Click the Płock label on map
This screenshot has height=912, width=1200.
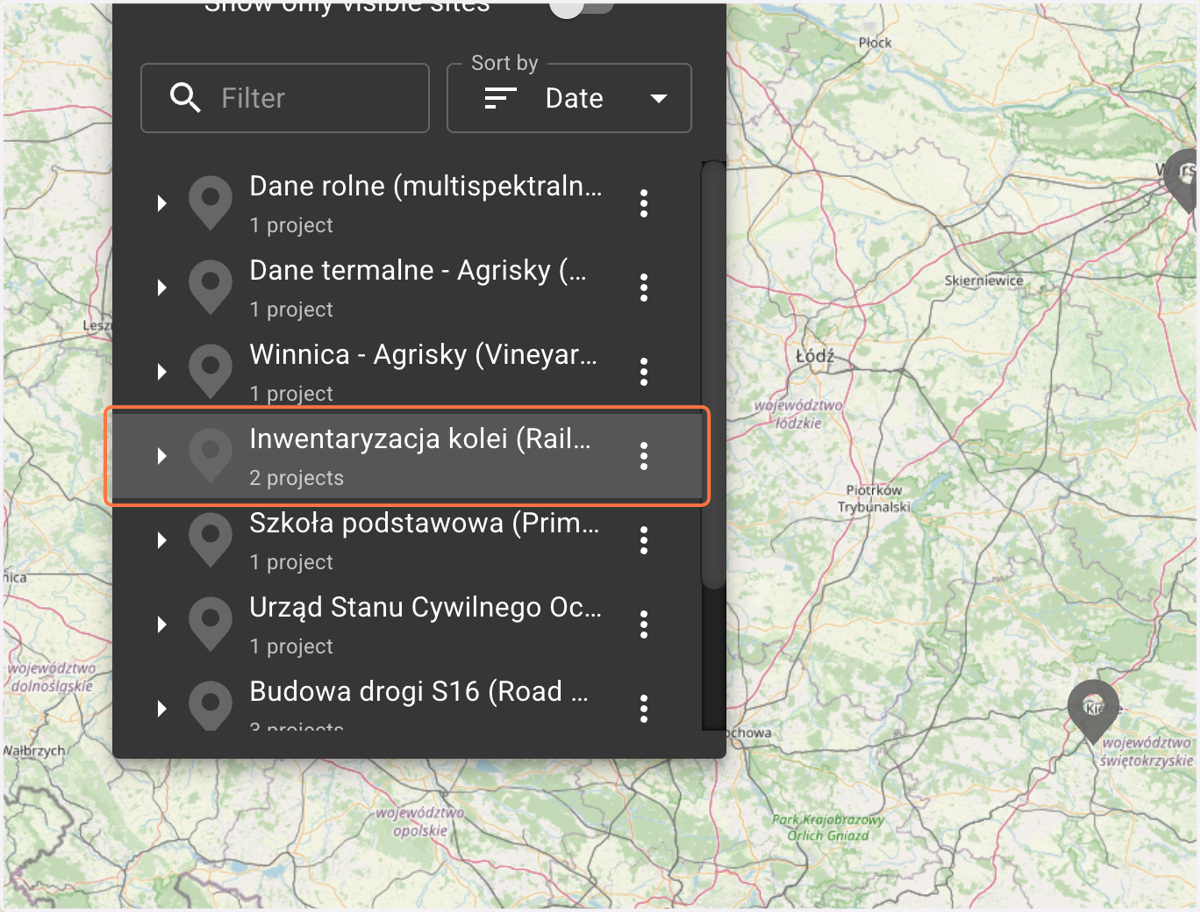pos(875,43)
